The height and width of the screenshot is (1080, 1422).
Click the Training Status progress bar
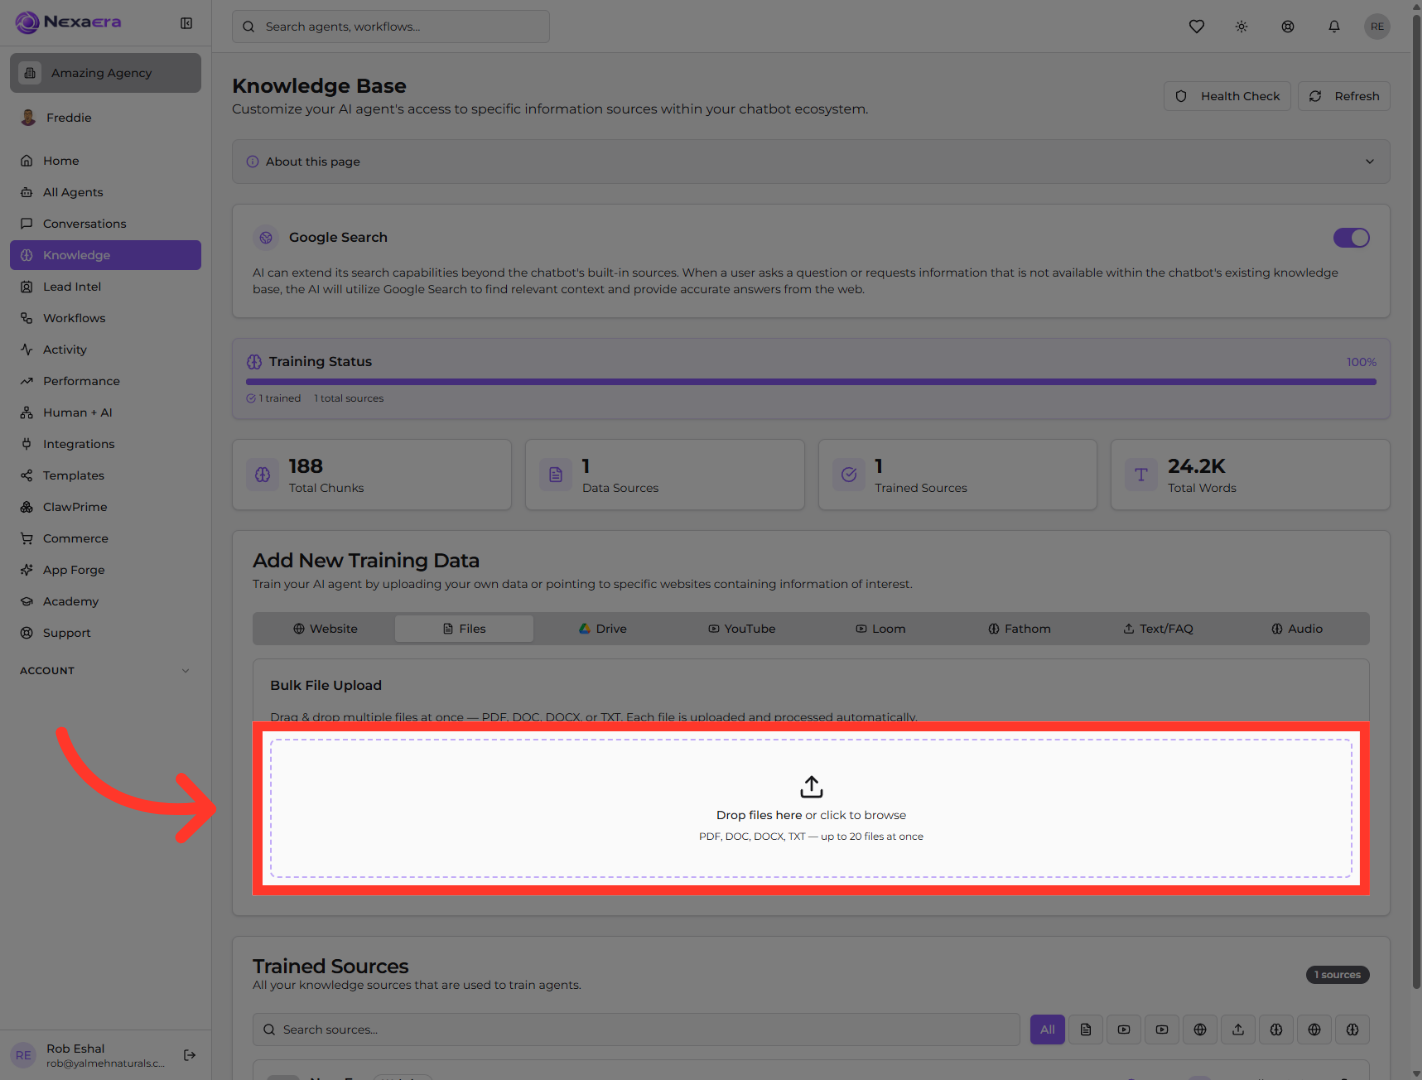[811, 382]
